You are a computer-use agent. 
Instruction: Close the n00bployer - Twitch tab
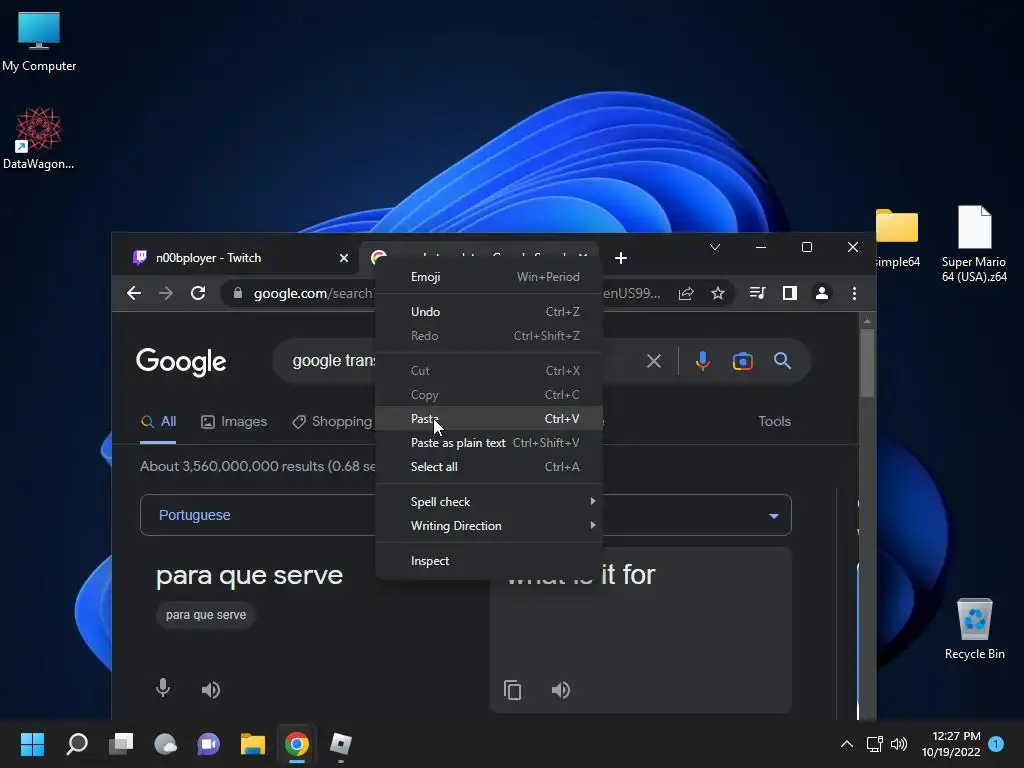click(x=344, y=258)
